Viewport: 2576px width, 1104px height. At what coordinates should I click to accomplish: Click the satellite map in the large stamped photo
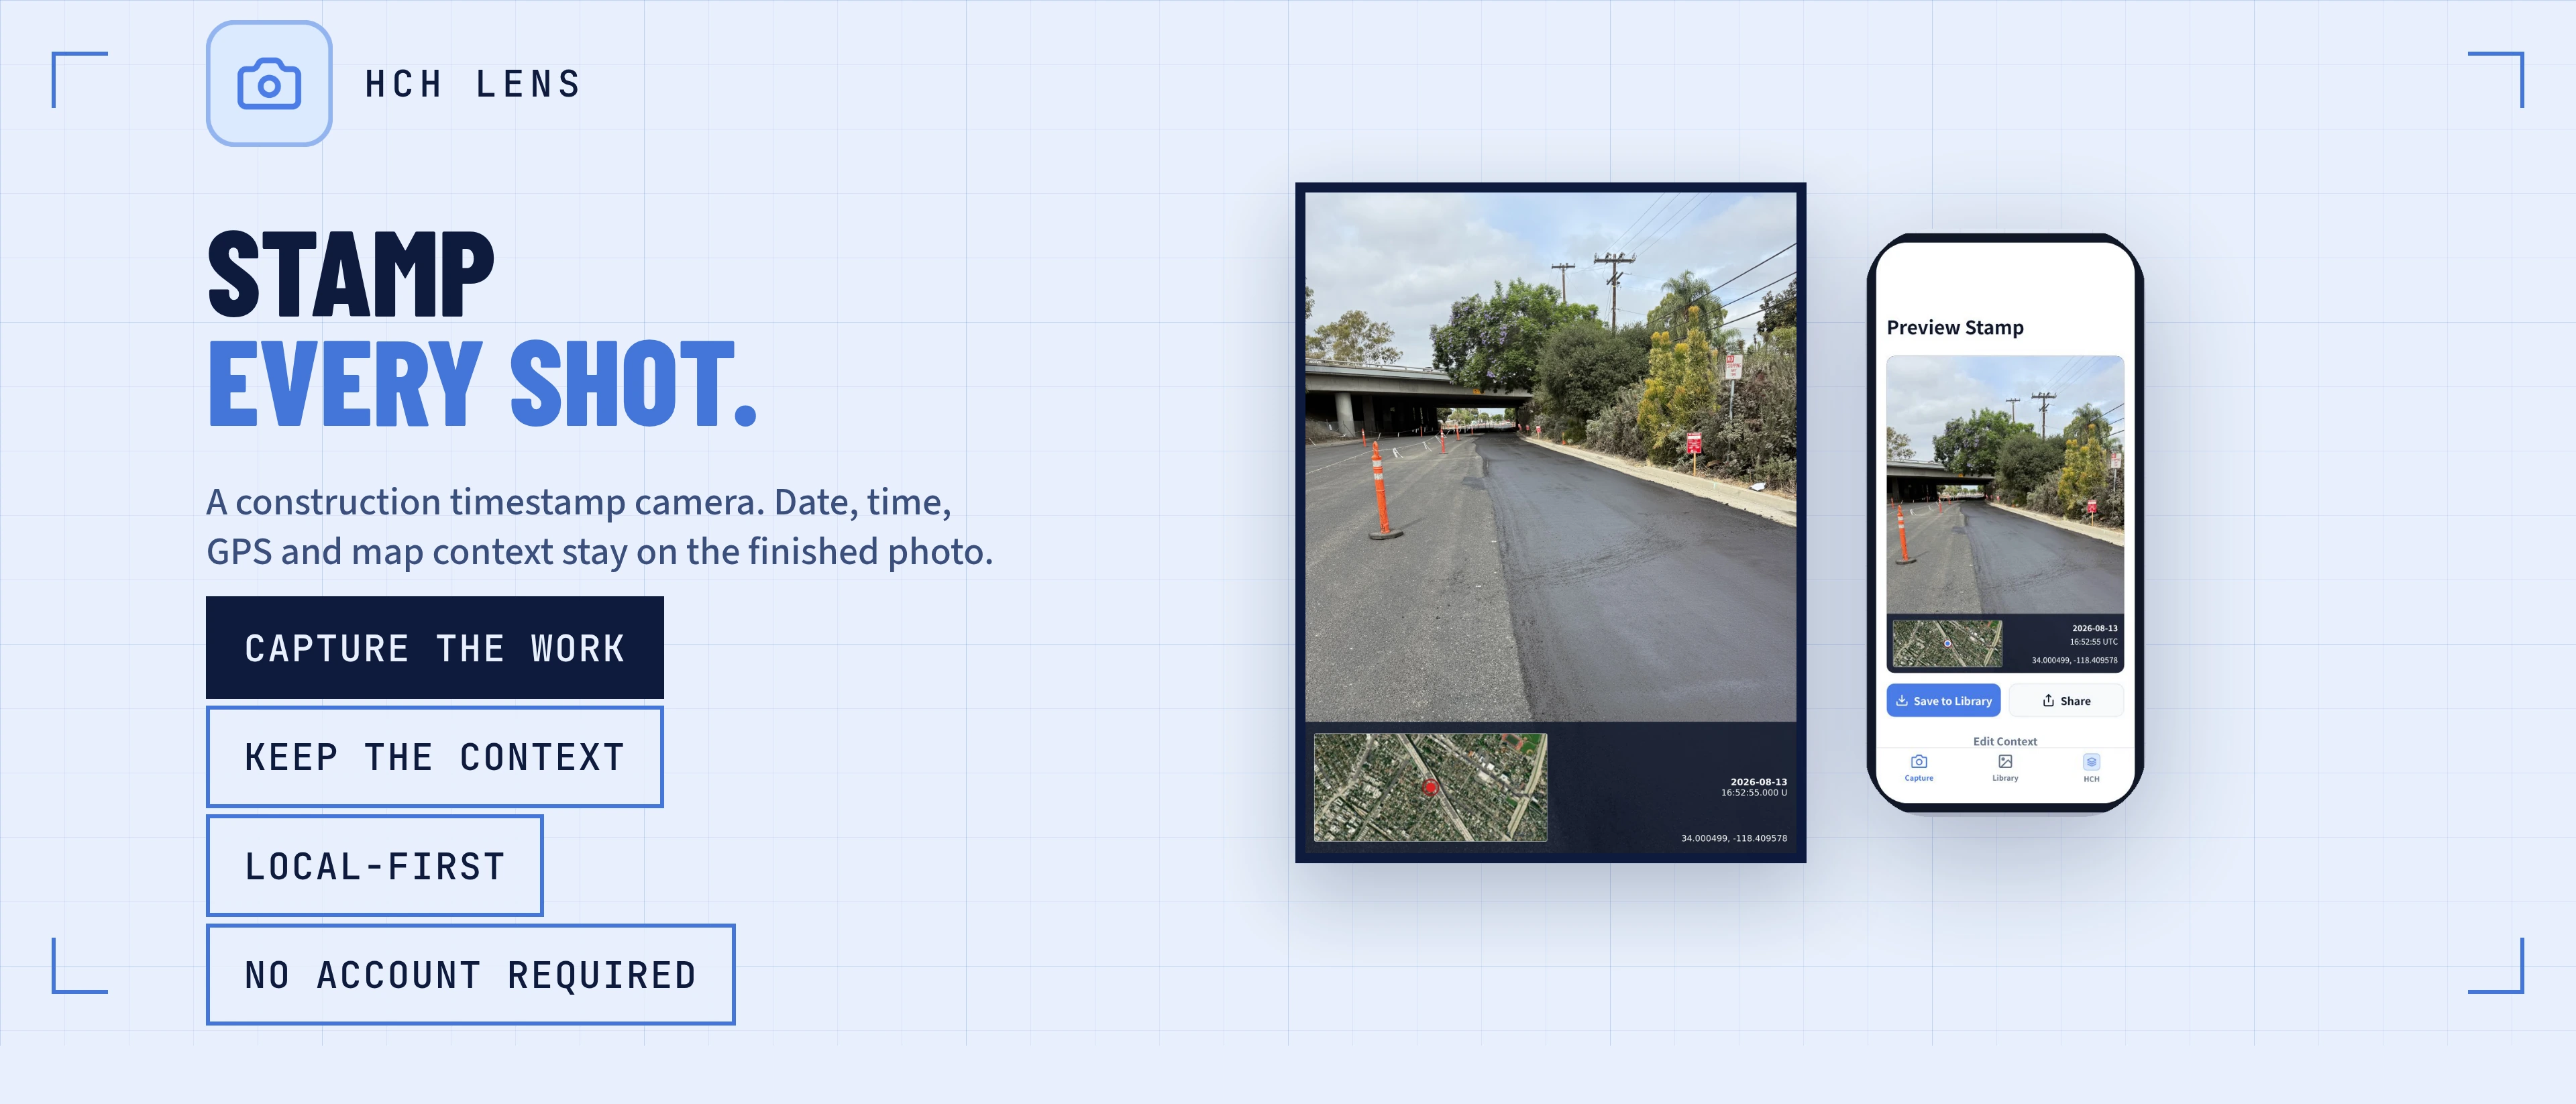tap(1430, 787)
